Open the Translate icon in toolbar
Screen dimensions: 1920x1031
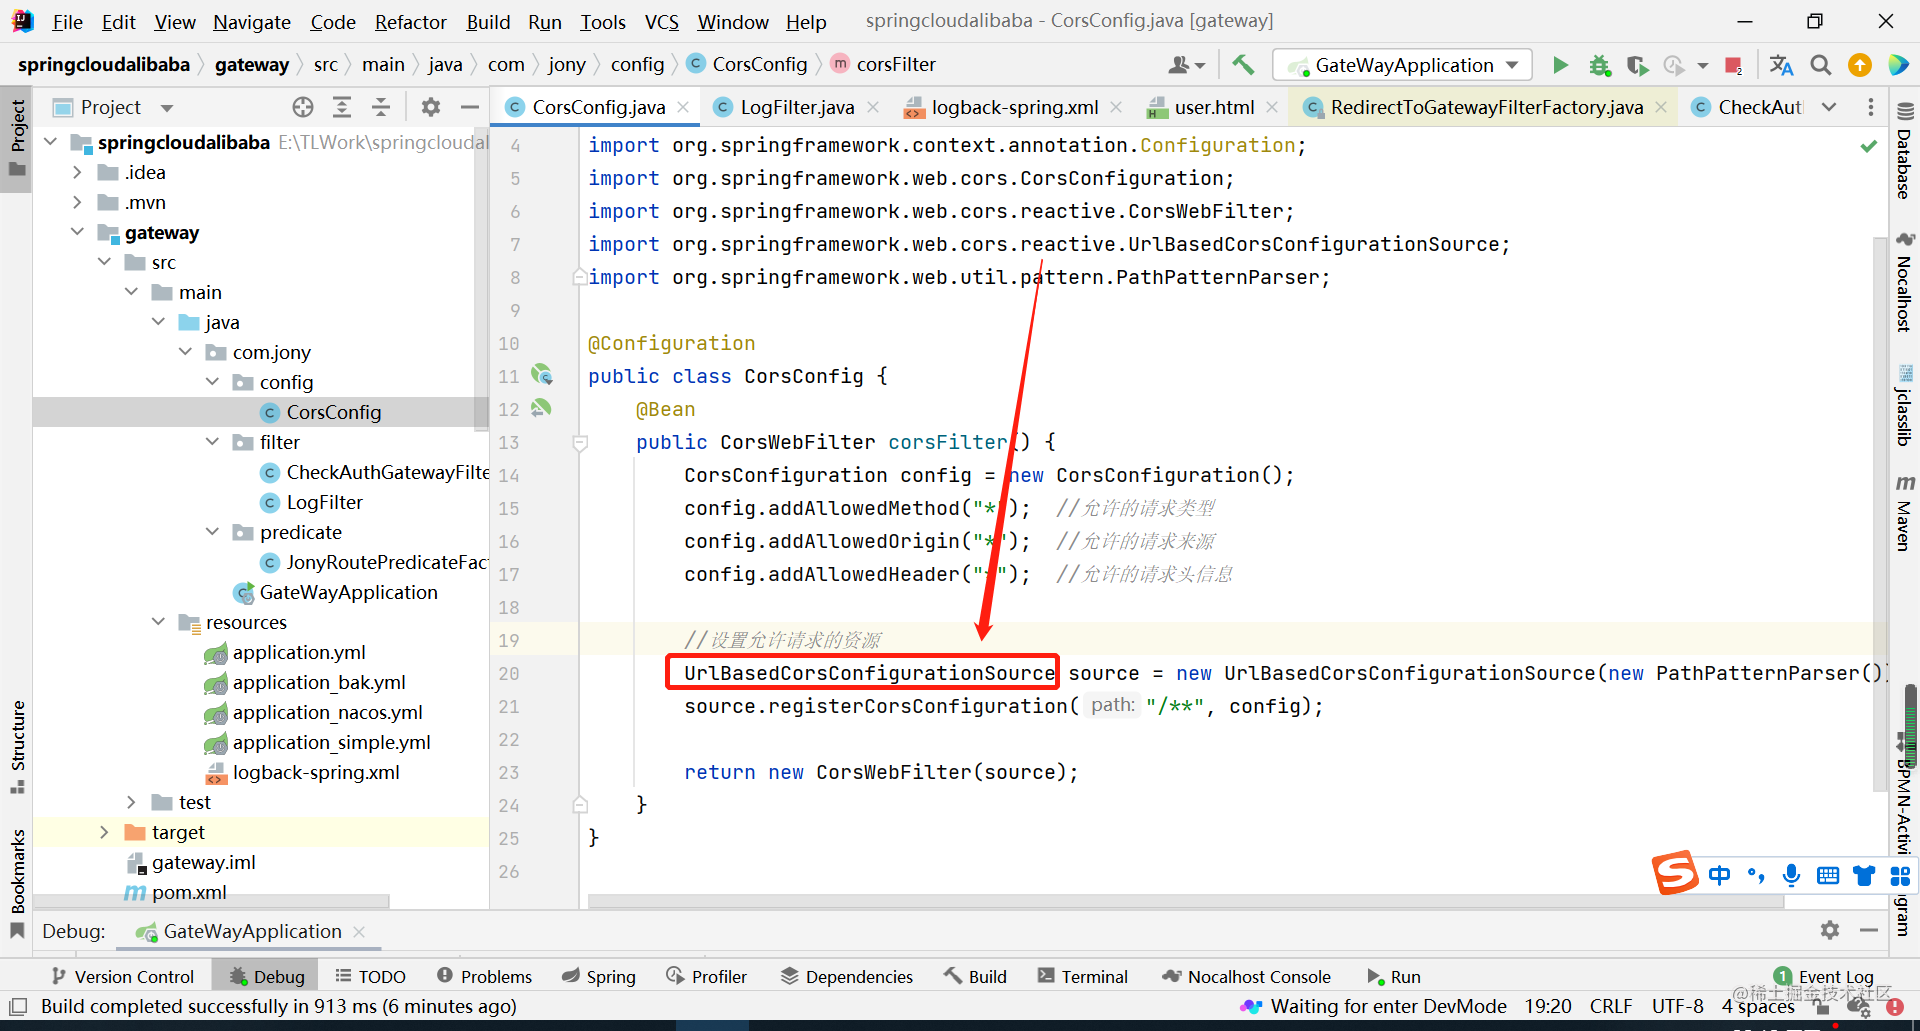click(x=1781, y=65)
